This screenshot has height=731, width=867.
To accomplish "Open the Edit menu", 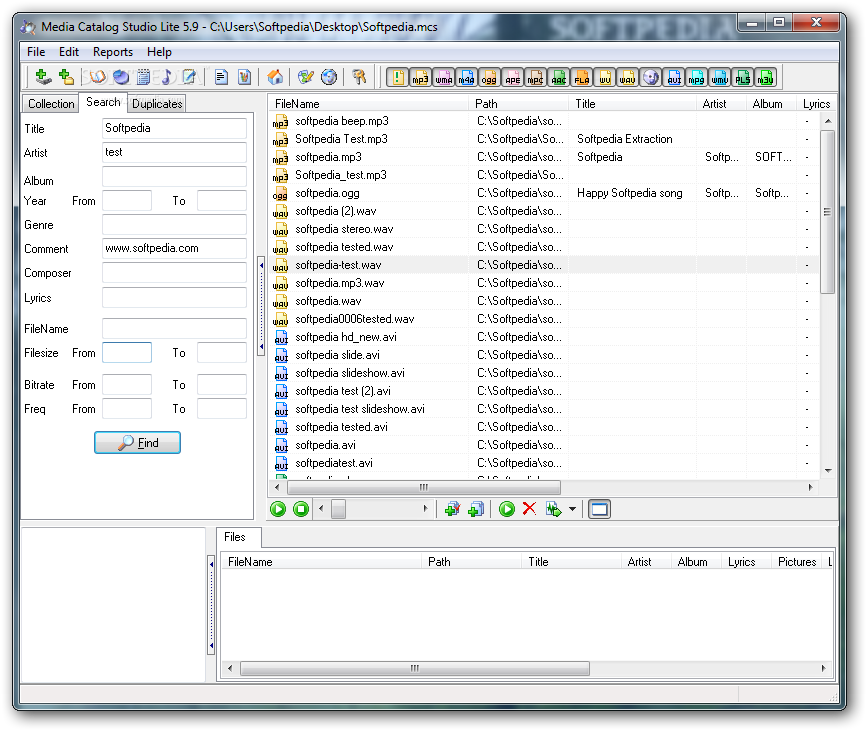I will coord(69,52).
